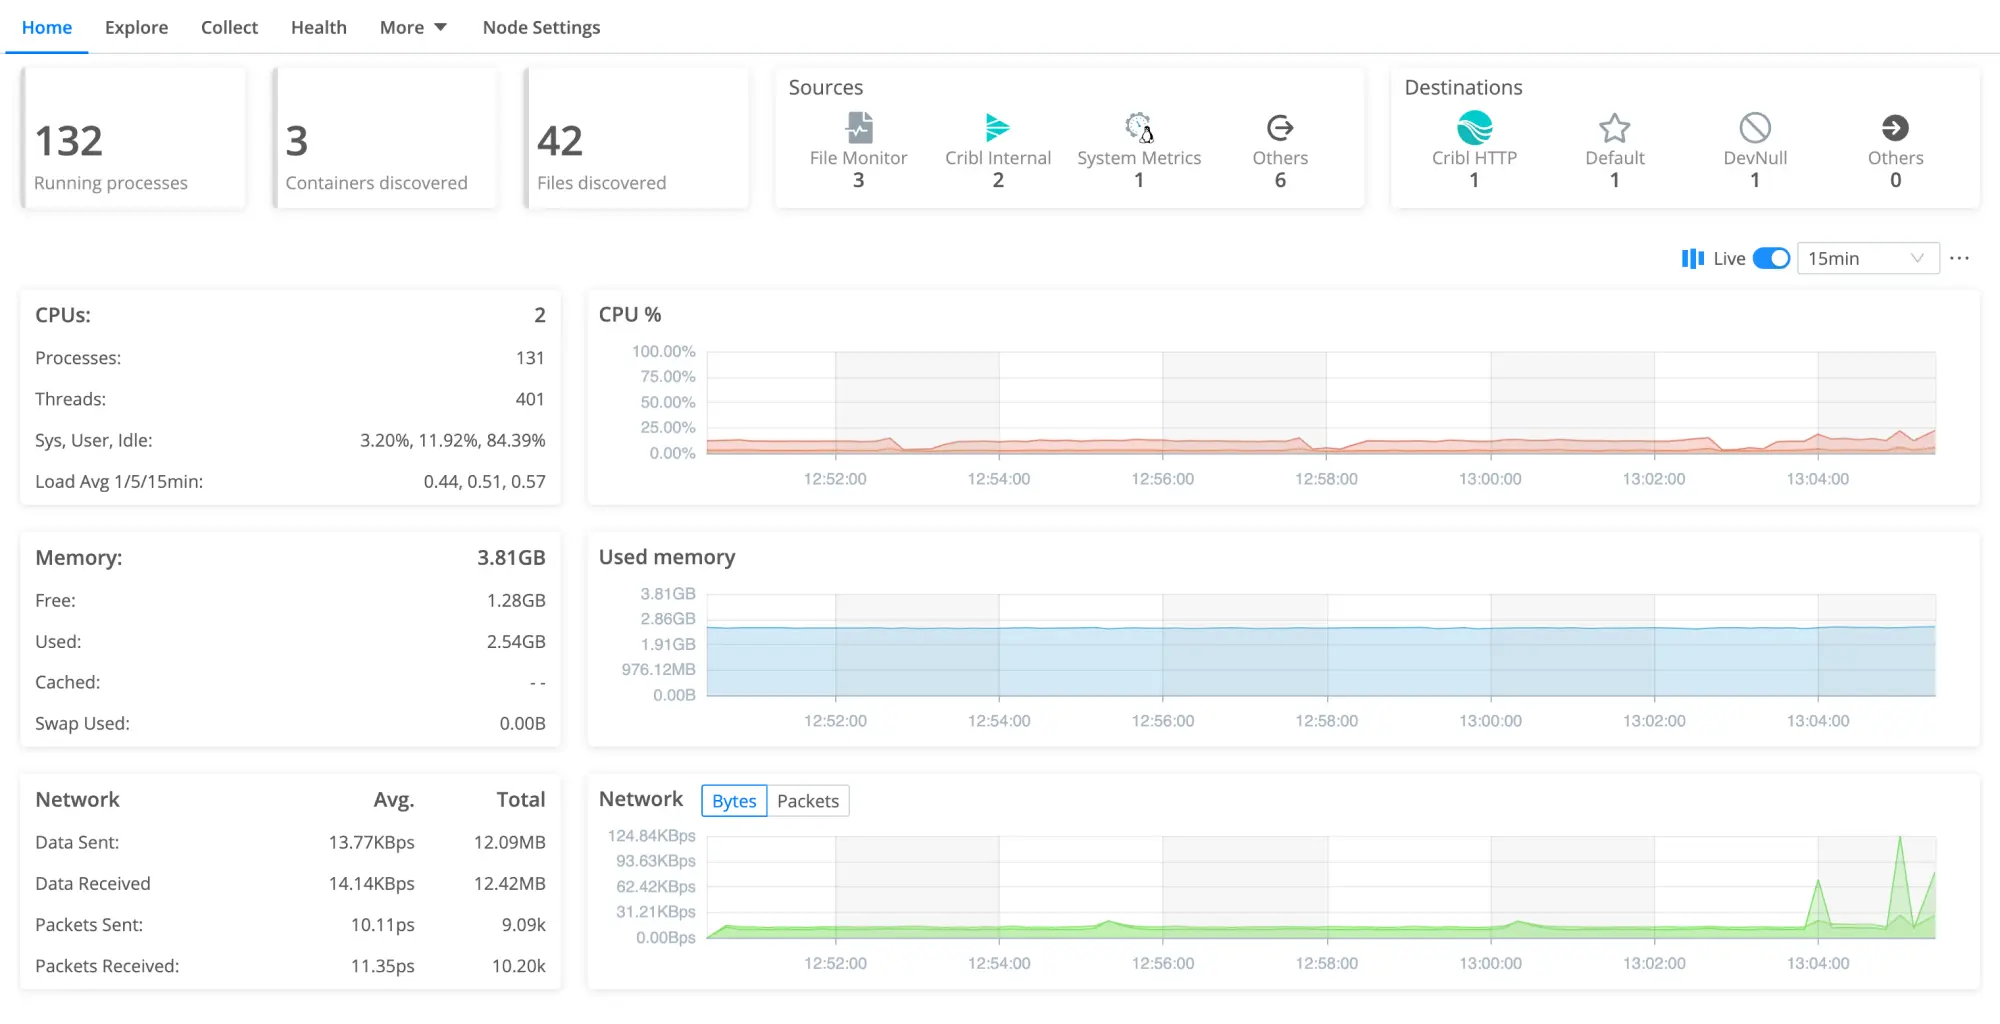
Task: Open Node Settings page
Action: (x=541, y=28)
